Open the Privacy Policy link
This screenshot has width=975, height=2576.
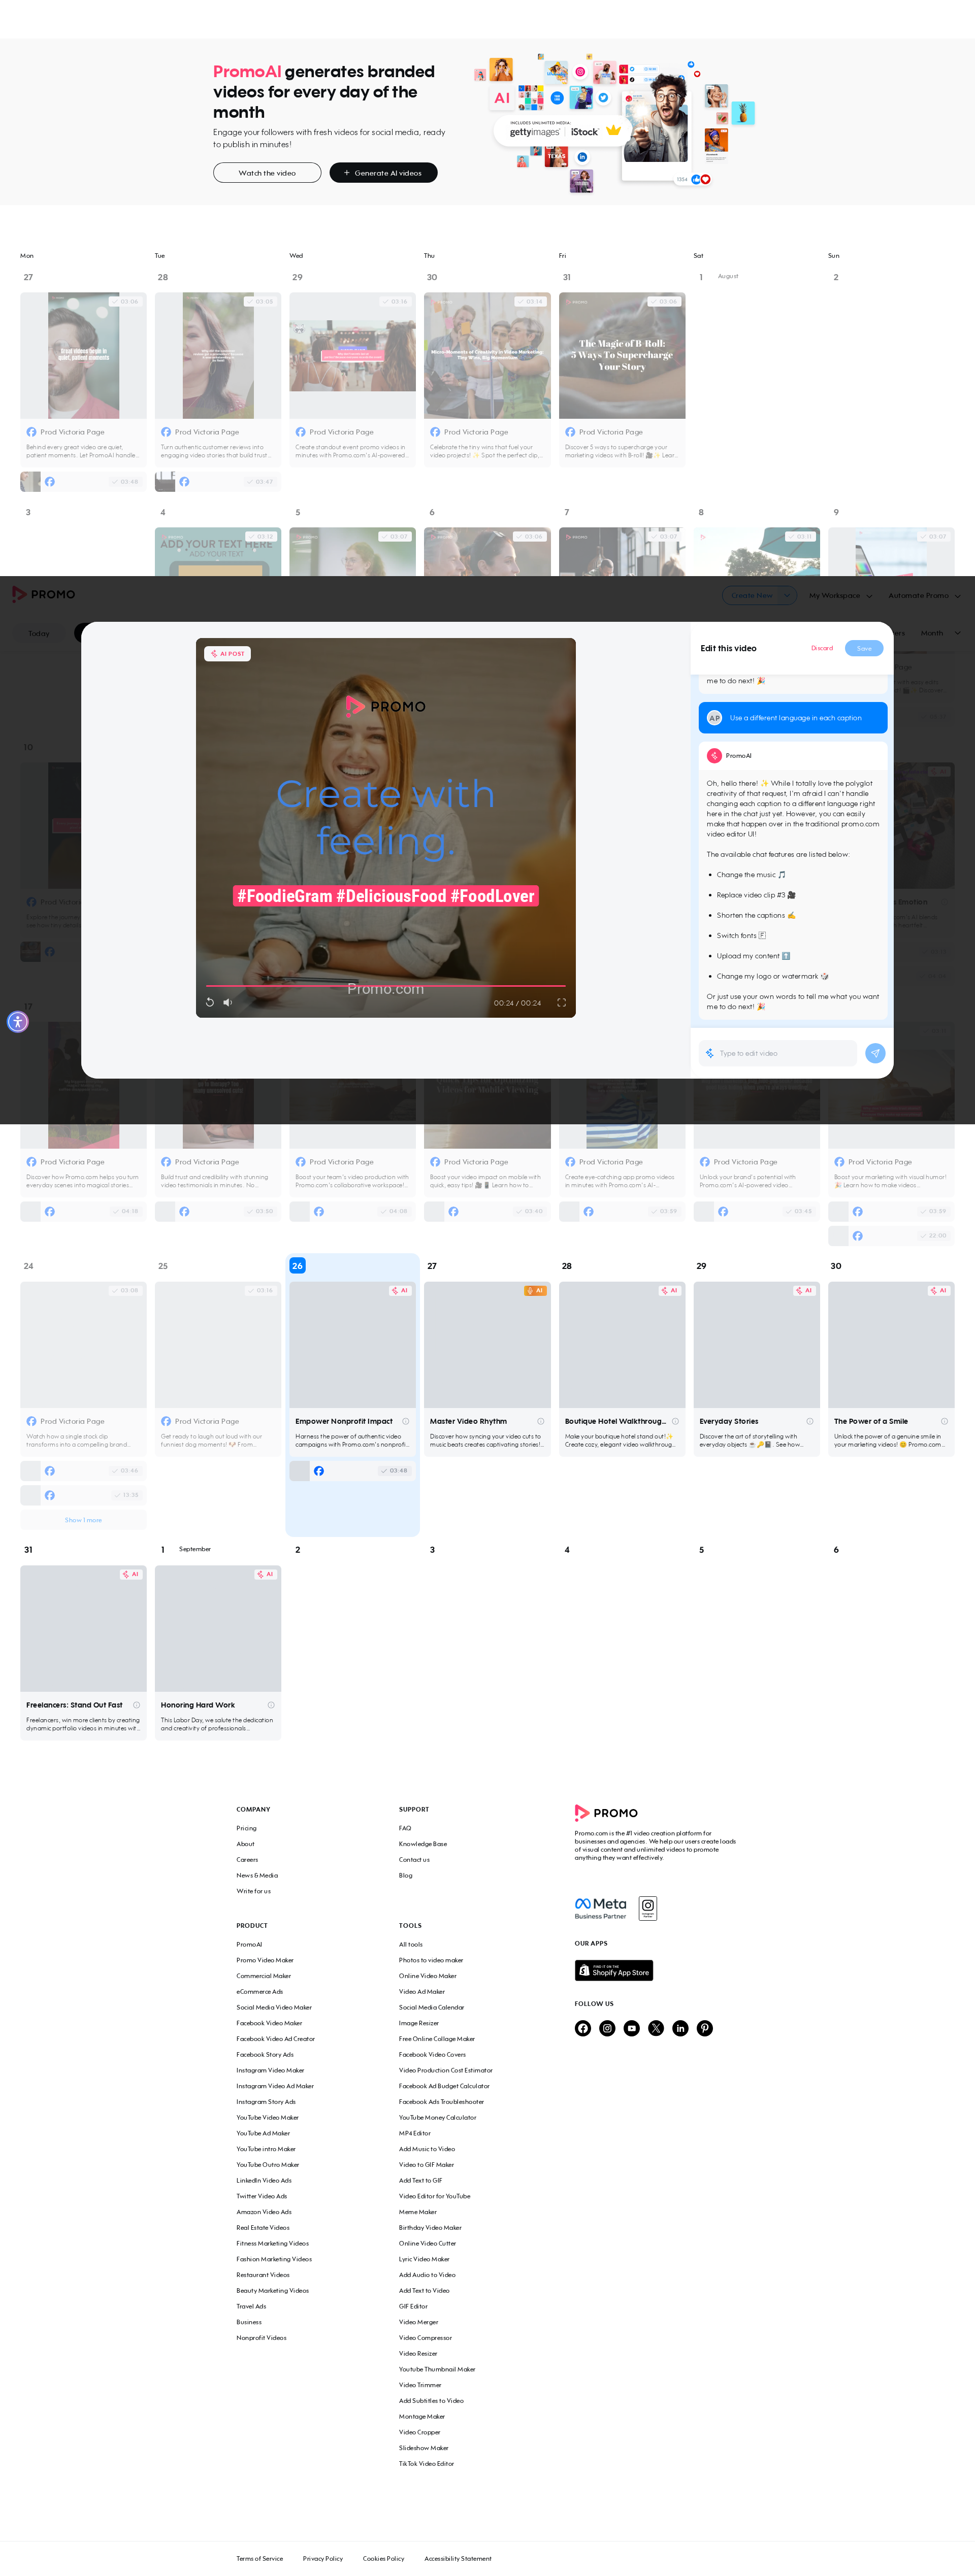(x=323, y=2558)
